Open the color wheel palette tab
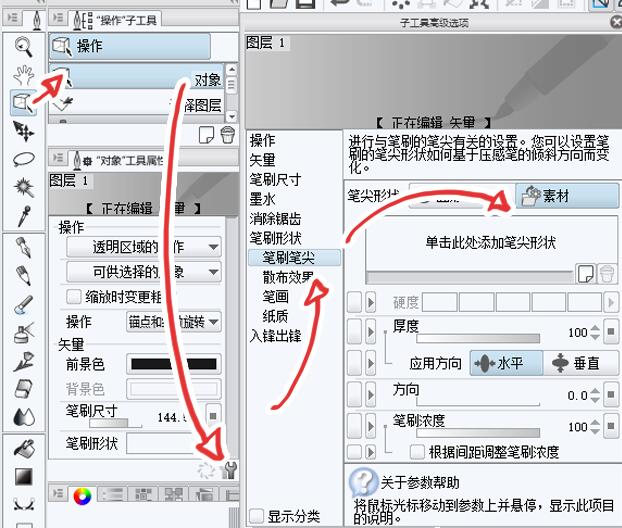 (82, 496)
